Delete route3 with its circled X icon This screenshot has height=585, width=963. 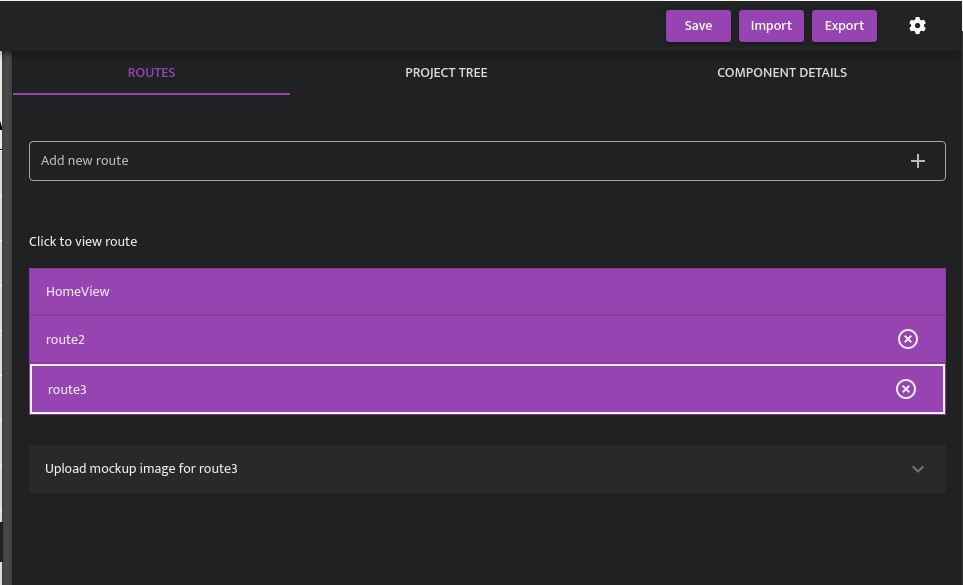tap(906, 389)
